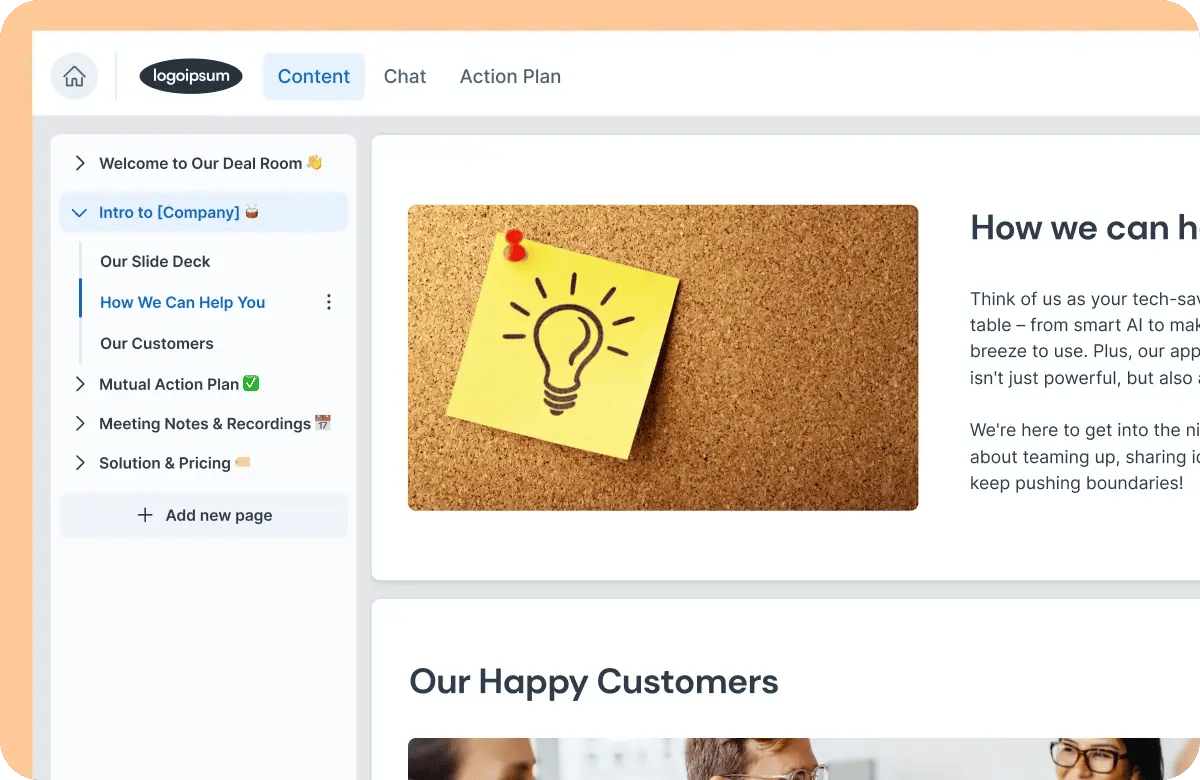This screenshot has width=1200, height=780.
Task: Open Mutual Action Plan section label
Action: click(179, 384)
